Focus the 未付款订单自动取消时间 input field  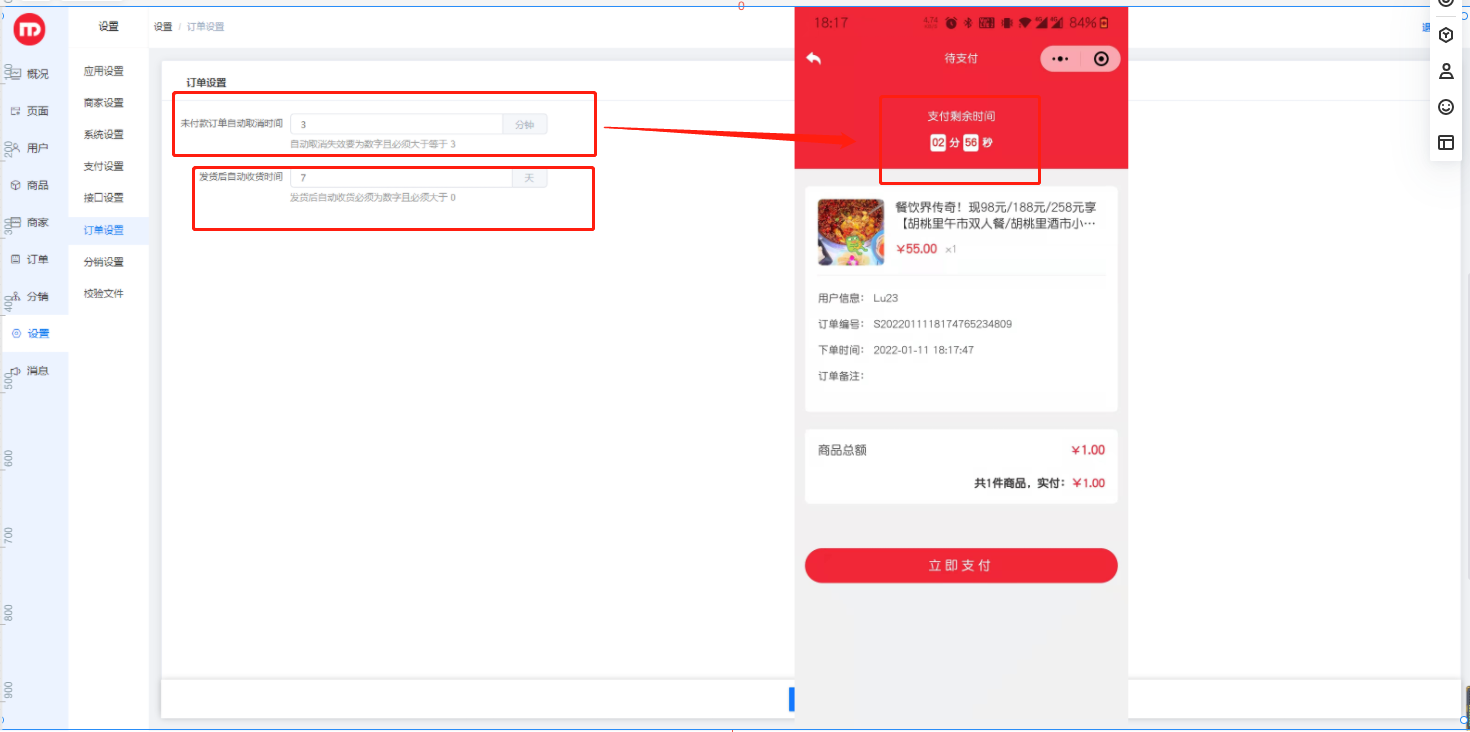point(396,124)
